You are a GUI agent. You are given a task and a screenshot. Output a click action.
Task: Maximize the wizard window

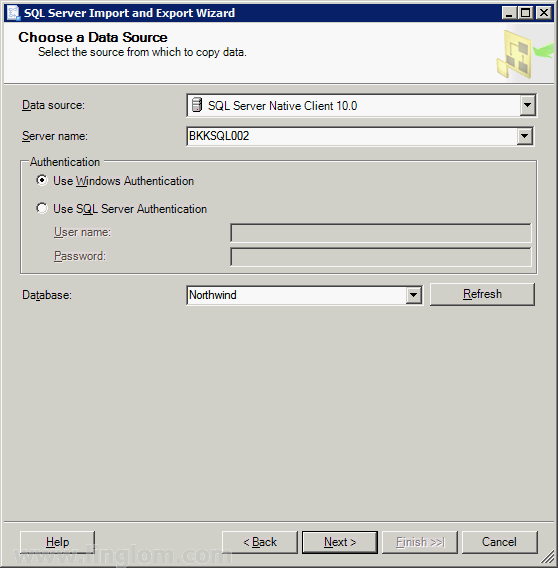pyautogui.click(x=525, y=13)
